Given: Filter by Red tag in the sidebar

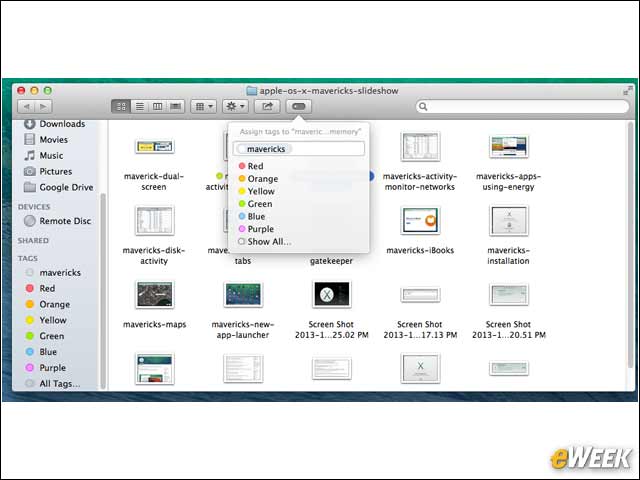Looking at the screenshot, I should (x=40, y=288).
